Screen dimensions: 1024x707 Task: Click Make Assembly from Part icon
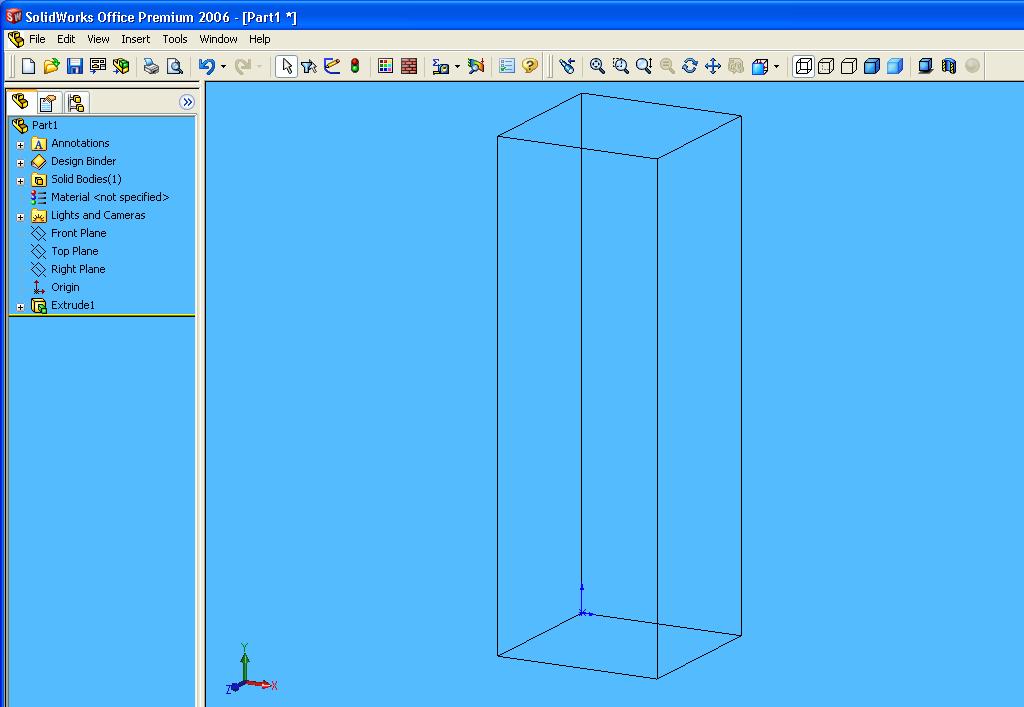tap(121, 66)
